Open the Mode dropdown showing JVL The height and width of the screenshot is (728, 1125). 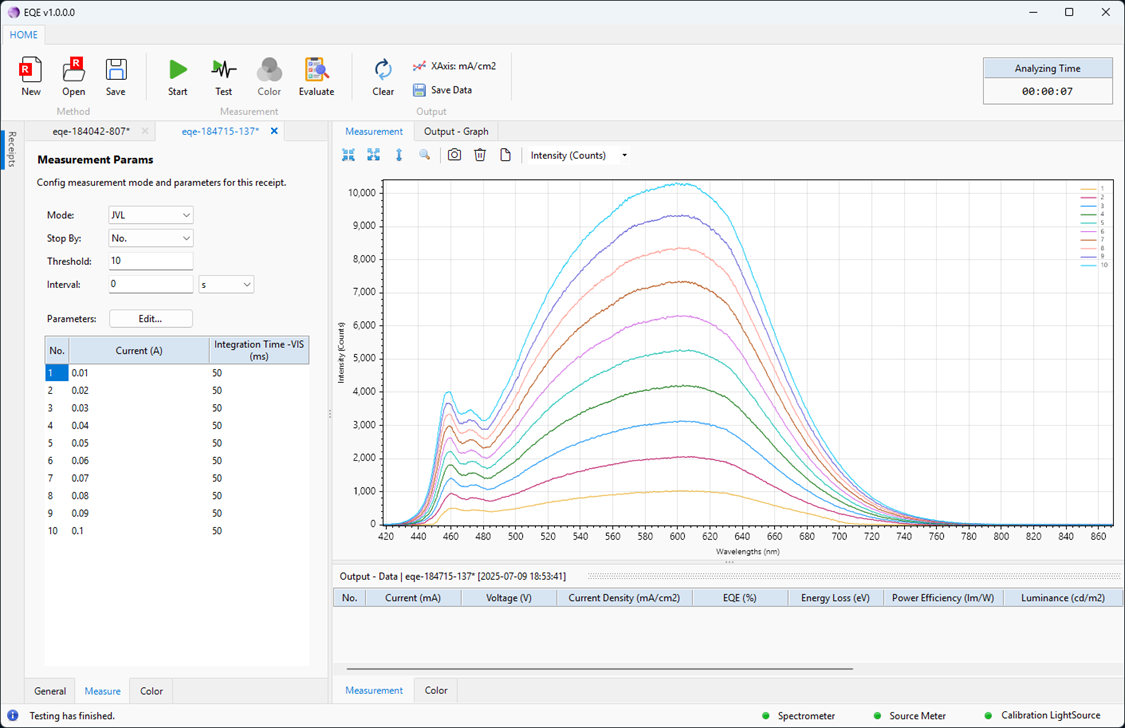150,215
